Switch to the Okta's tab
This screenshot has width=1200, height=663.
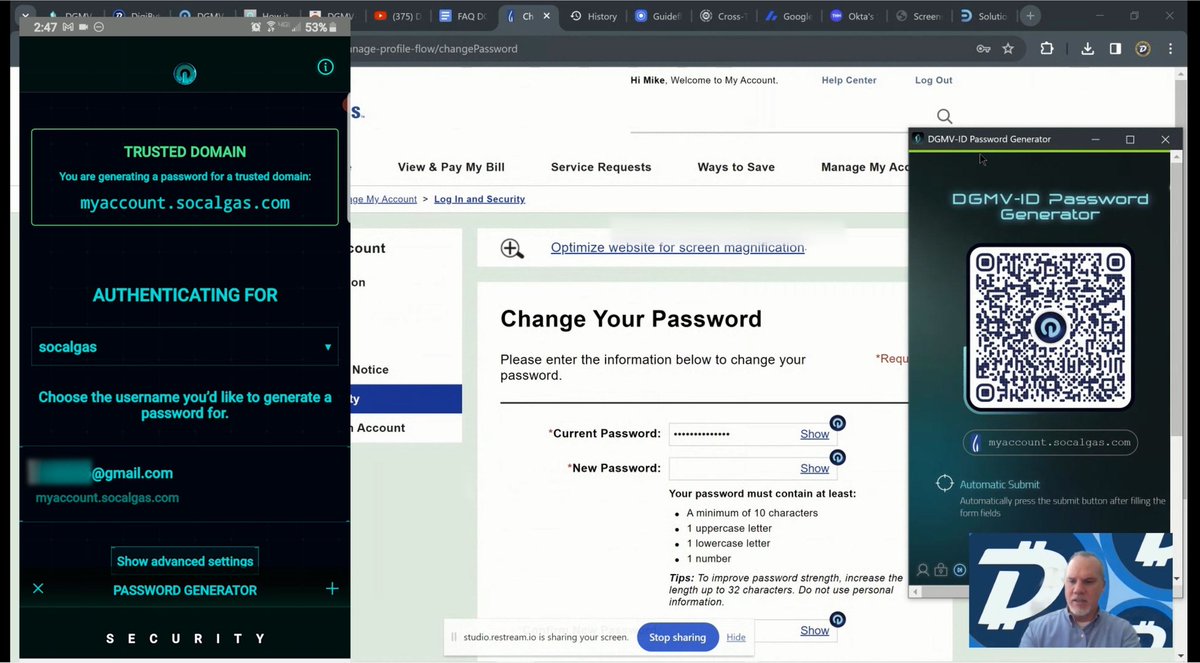(855, 16)
